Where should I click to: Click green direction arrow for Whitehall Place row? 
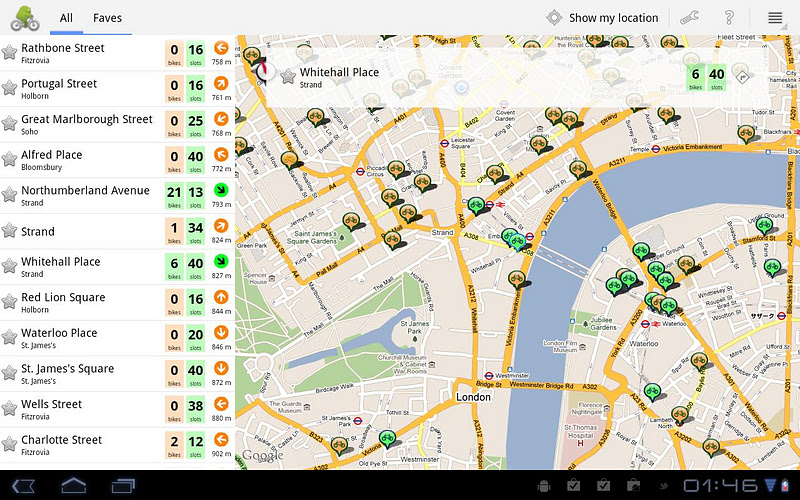tap(221, 261)
